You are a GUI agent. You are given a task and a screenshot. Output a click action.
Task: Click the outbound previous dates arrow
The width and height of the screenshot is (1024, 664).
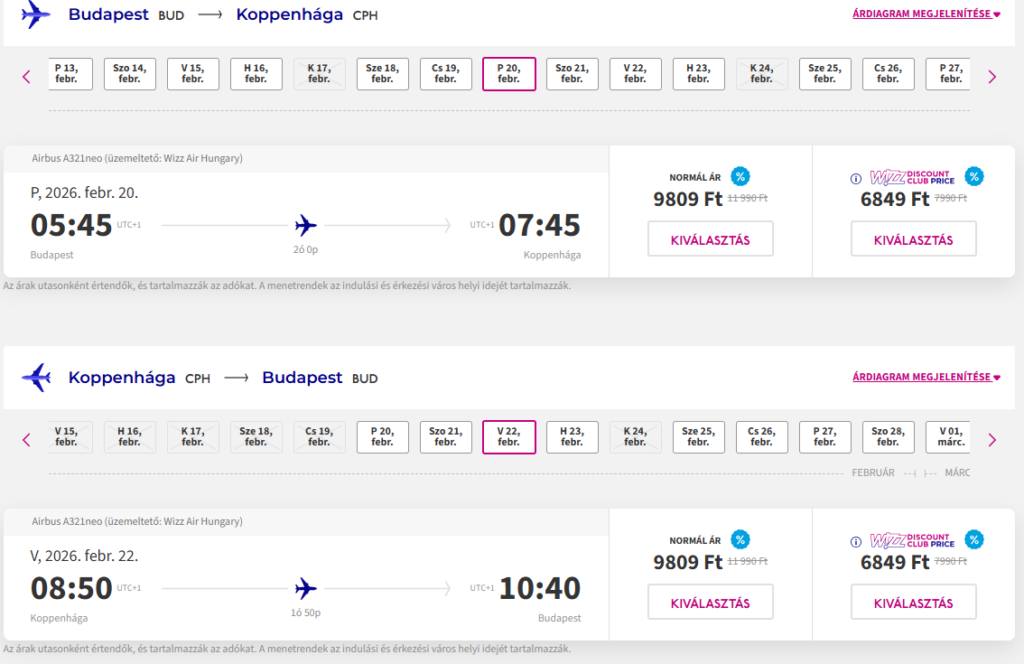pyautogui.click(x=27, y=76)
